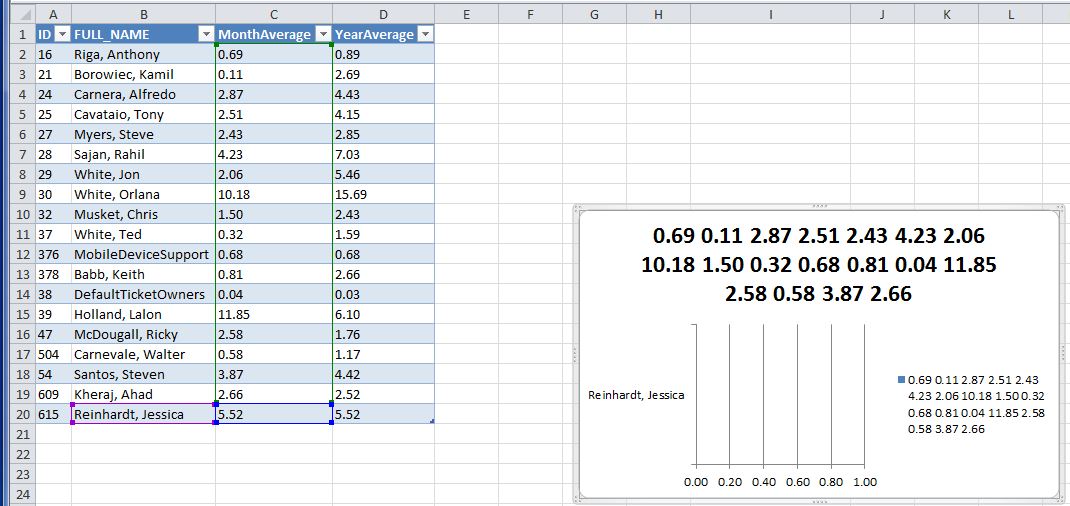Click ID cell 504

53,354
